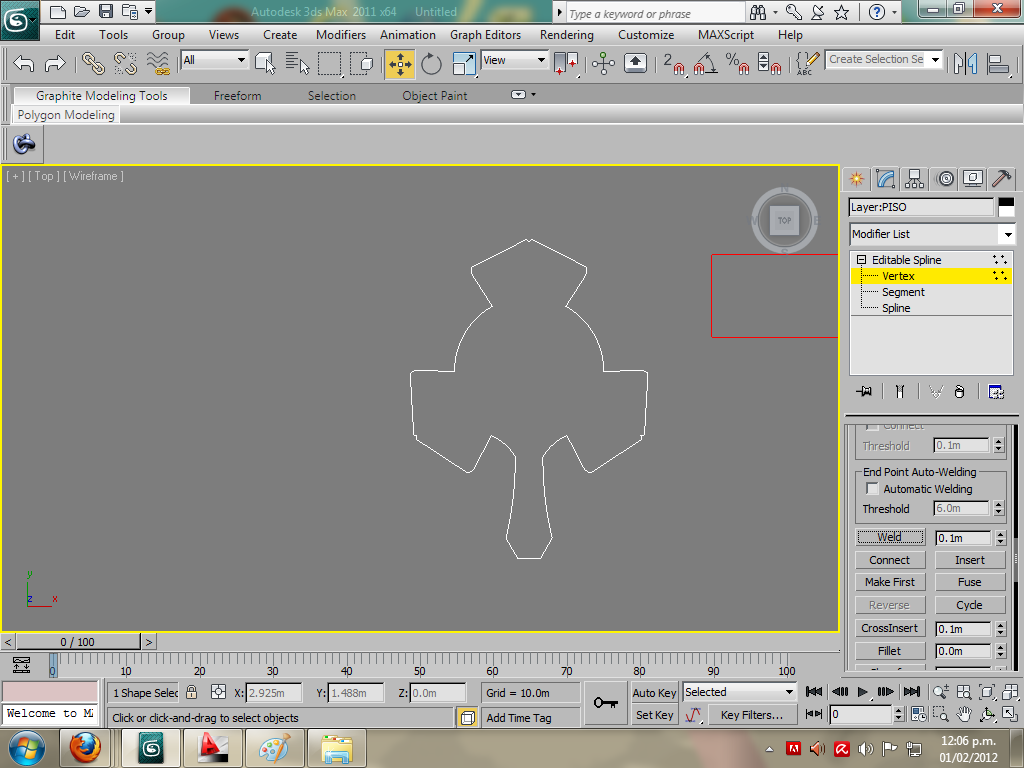Open the Help icon dropdown arrow

point(895,12)
